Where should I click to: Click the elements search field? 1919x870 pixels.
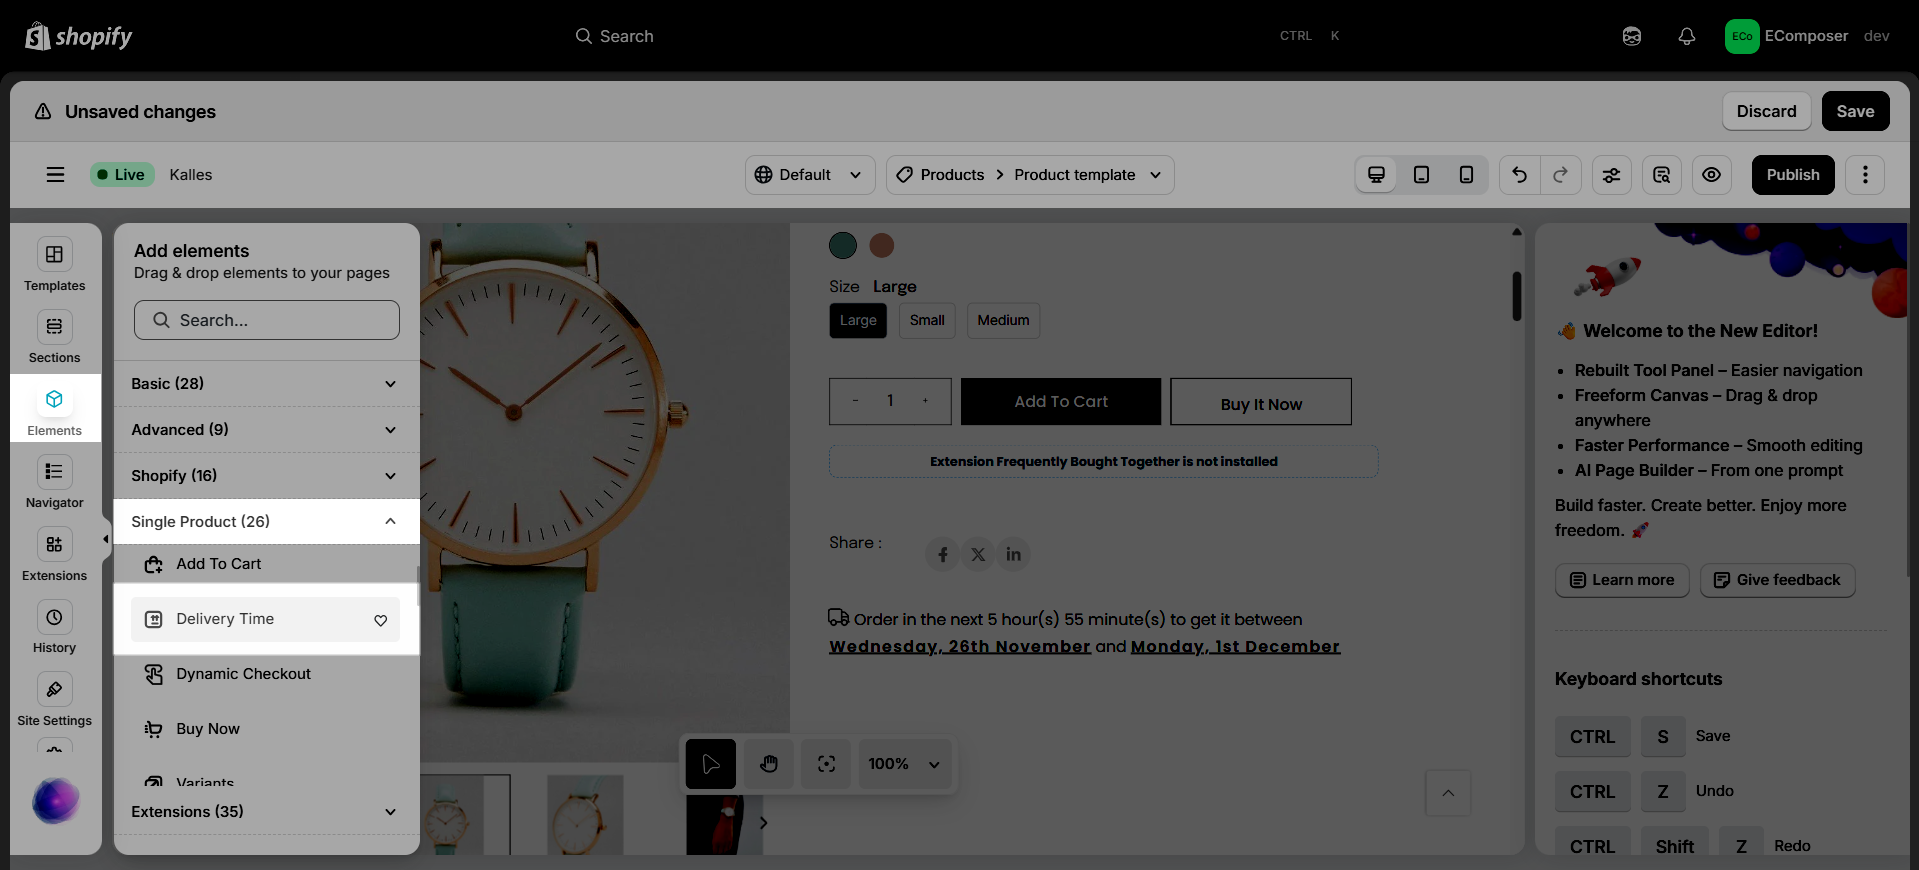(x=267, y=320)
